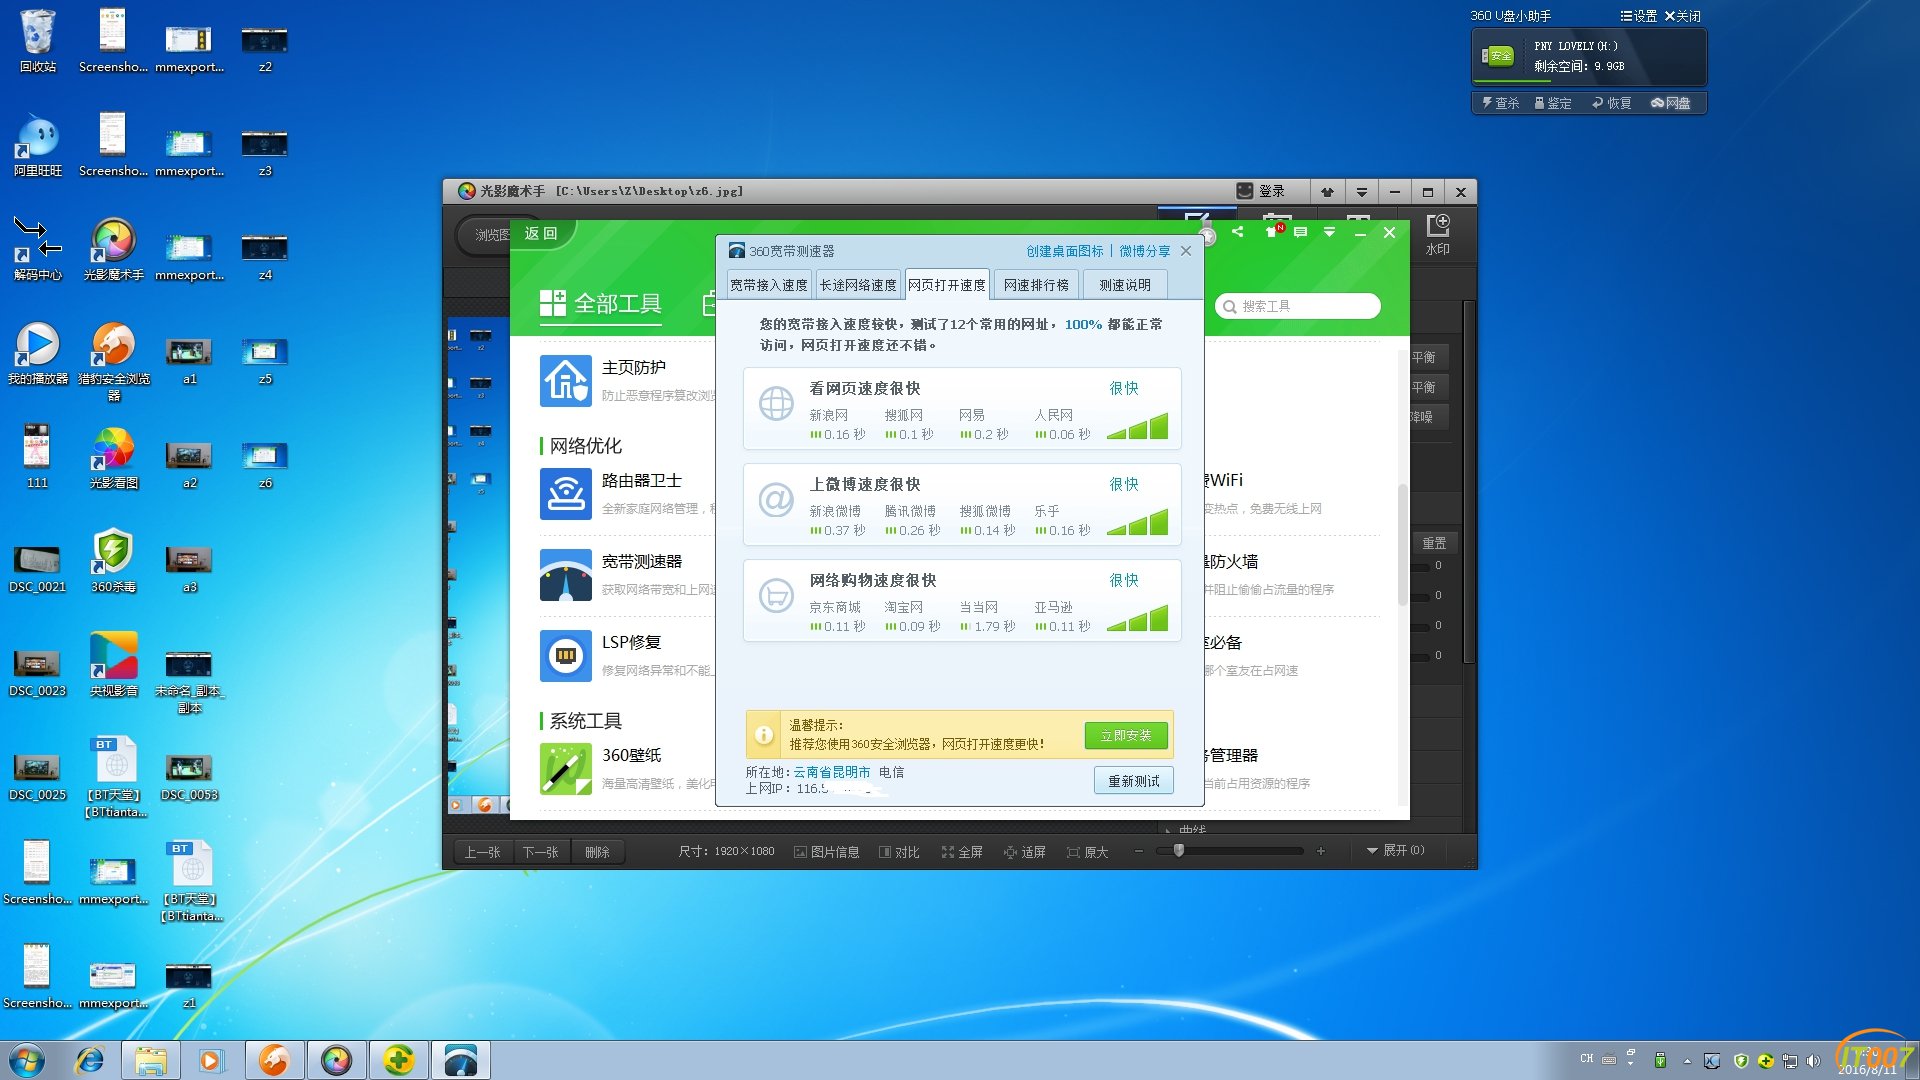Open the 光影看图 desktop shortcut
Image resolution: width=1920 pixels, height=1080 pixels.
point(113,456)
